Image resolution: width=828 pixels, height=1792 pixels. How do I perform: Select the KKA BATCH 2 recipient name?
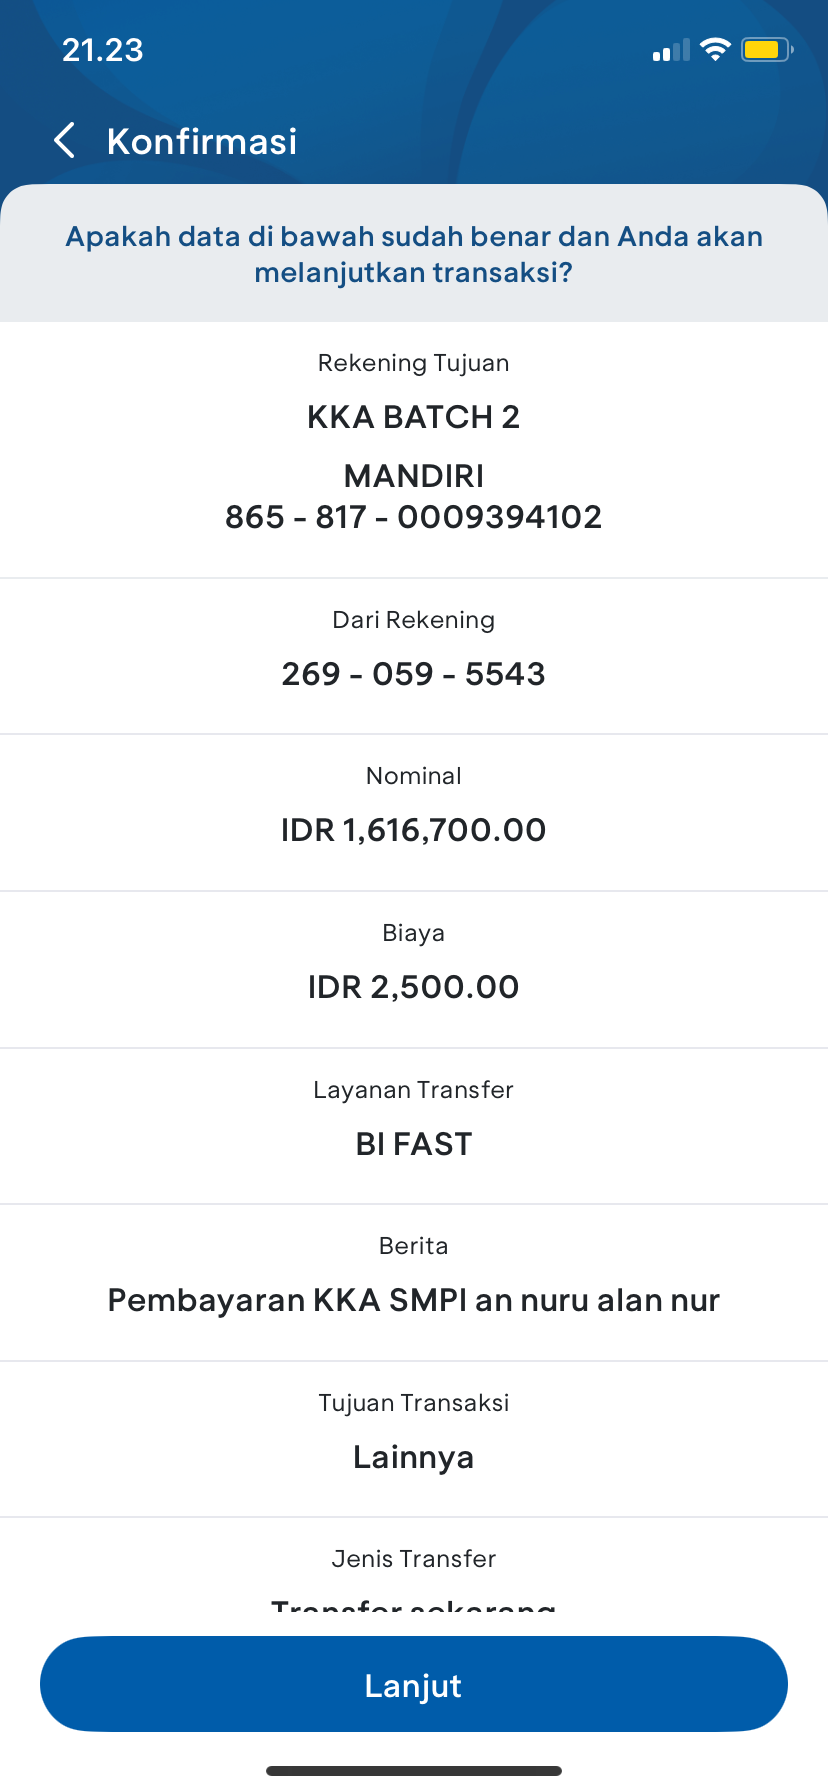(x=414, y=417)
